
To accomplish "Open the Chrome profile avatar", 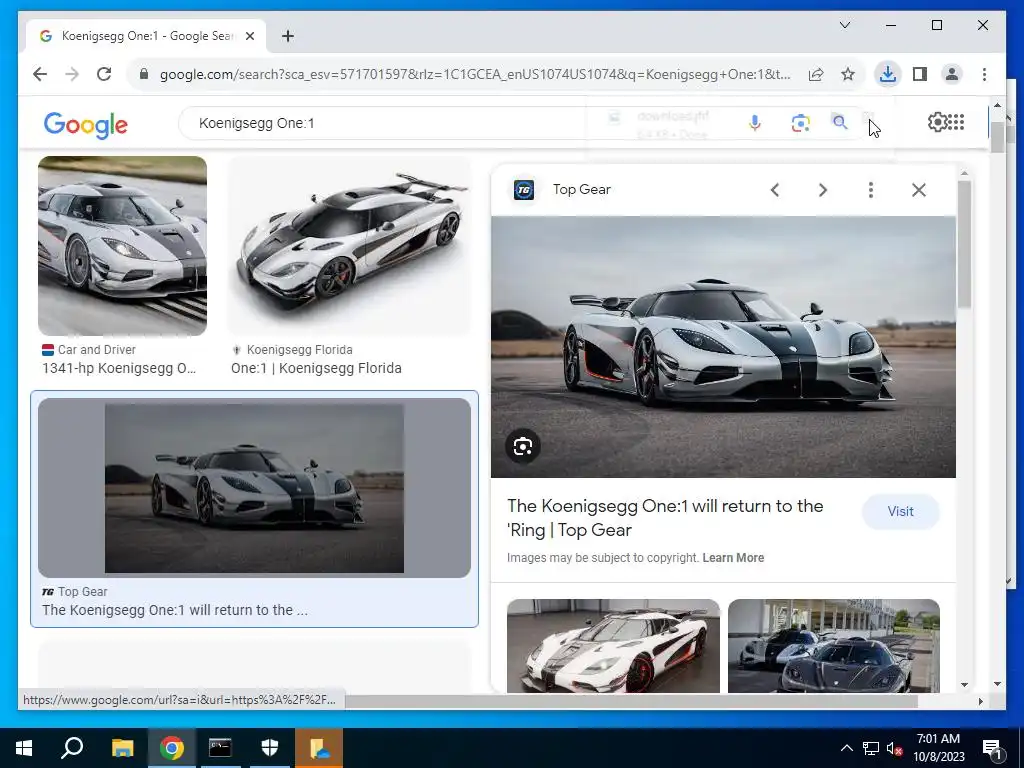I will (x=952, y=74).
